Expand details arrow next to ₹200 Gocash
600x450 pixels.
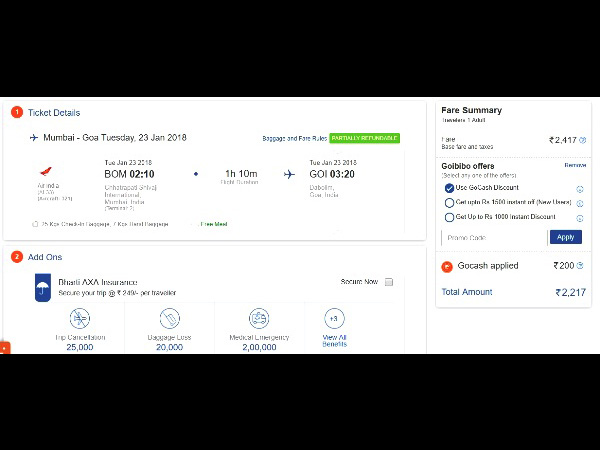coord(582,266)
